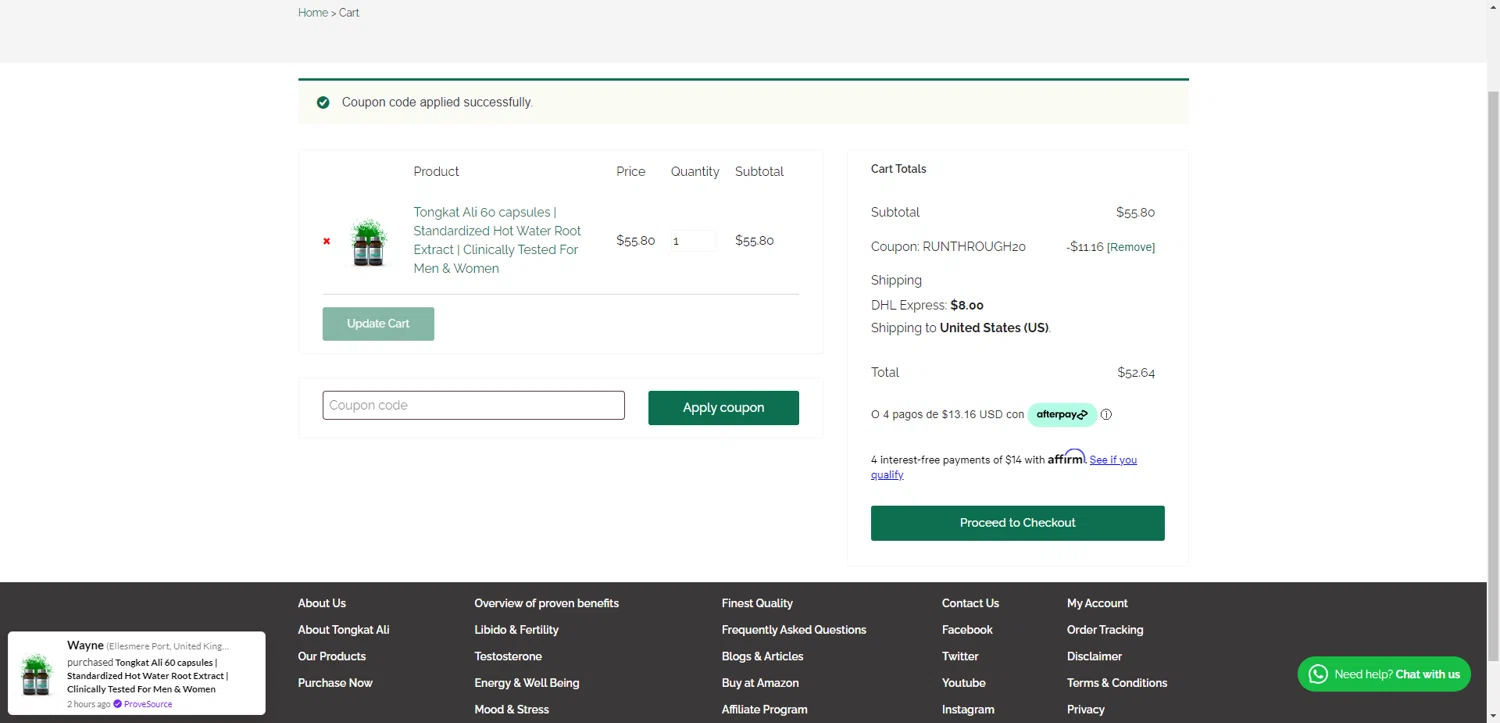Open Privacy footer link
The image size is (1500, 723).
point(1086,709)
